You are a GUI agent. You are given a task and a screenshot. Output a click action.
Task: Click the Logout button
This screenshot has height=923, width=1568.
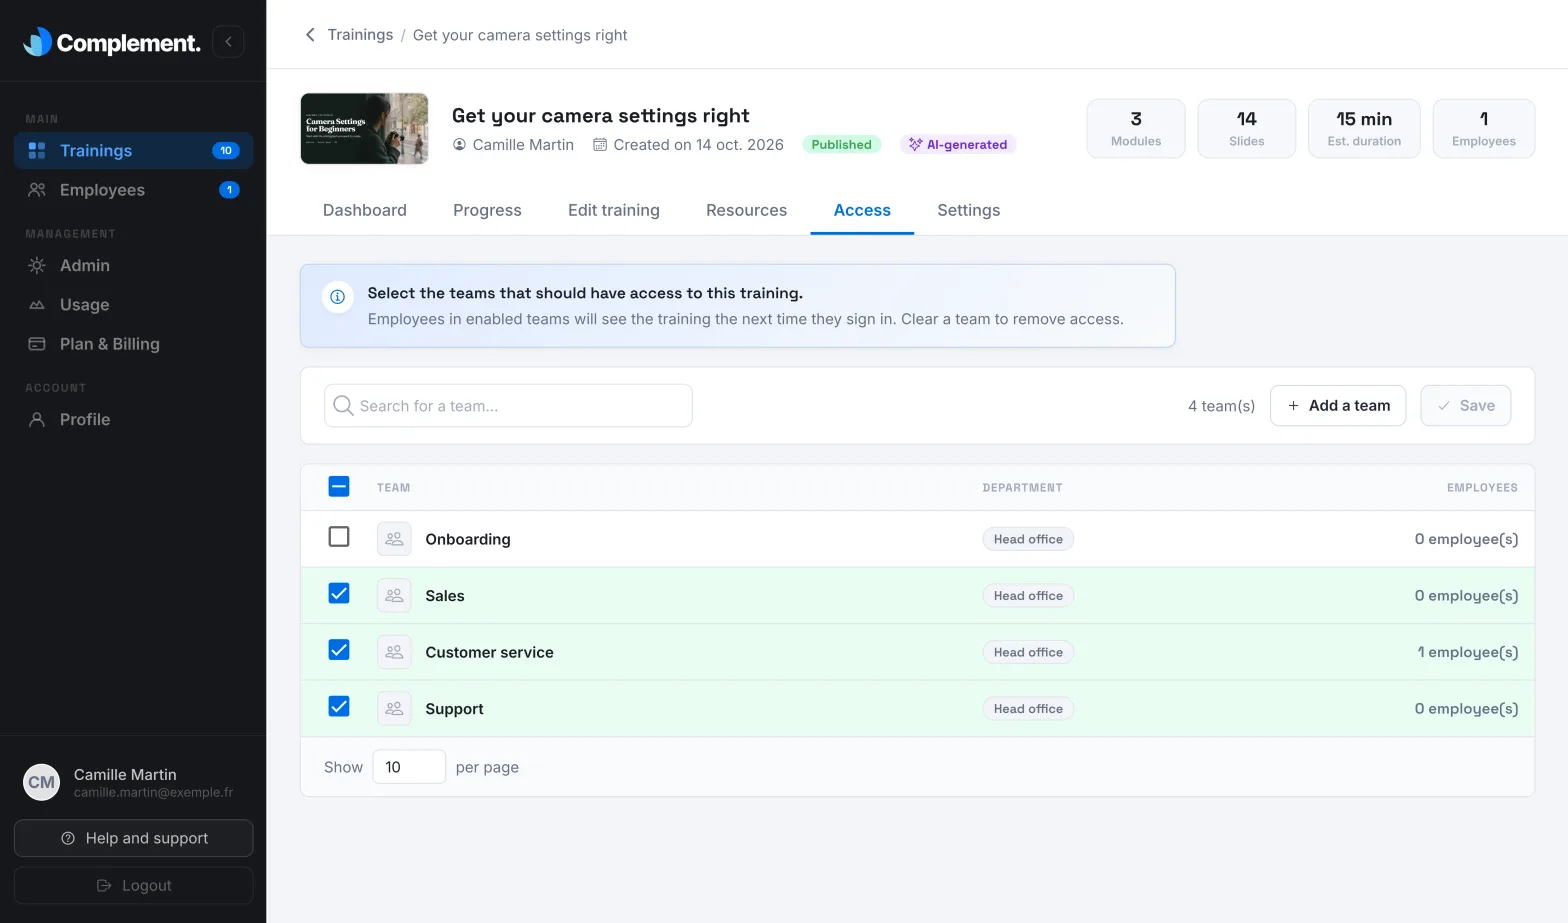133,885
